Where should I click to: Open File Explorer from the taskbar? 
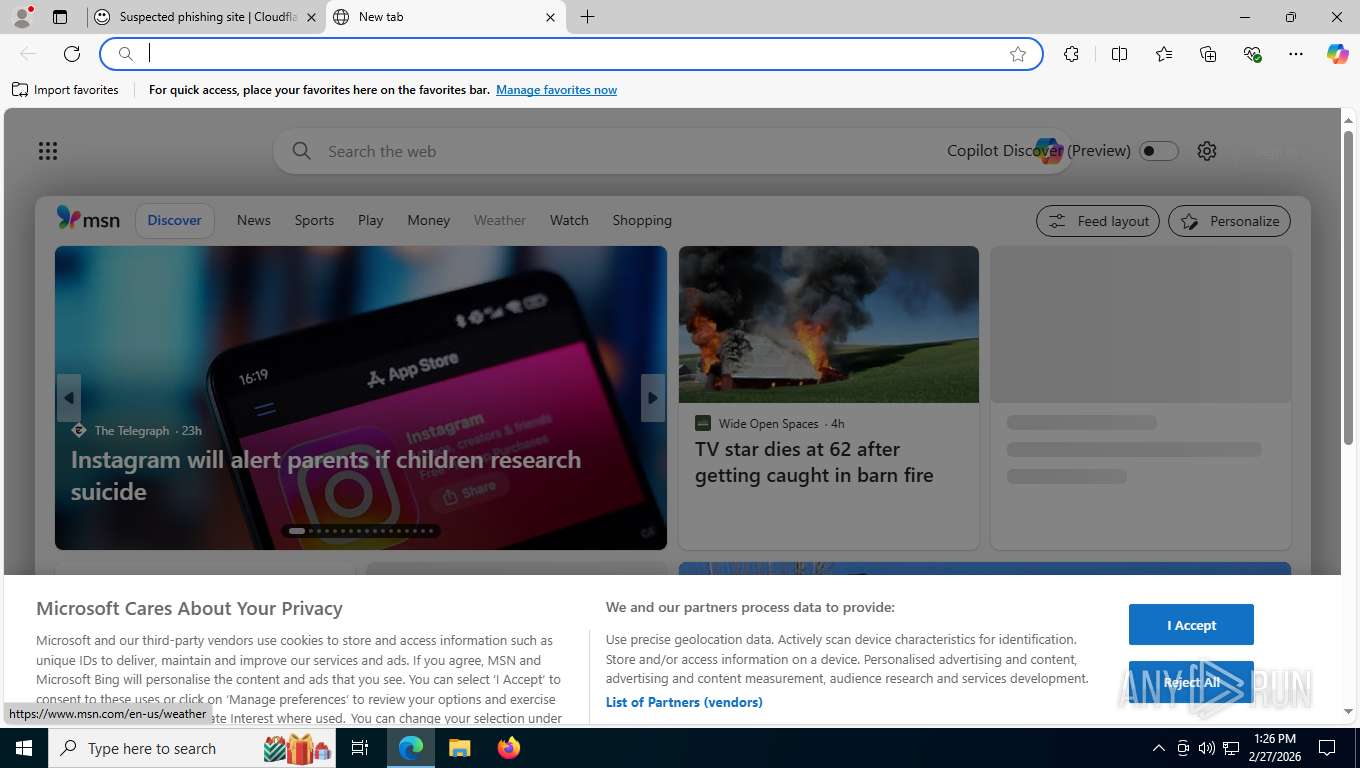(x=459, y=748)
